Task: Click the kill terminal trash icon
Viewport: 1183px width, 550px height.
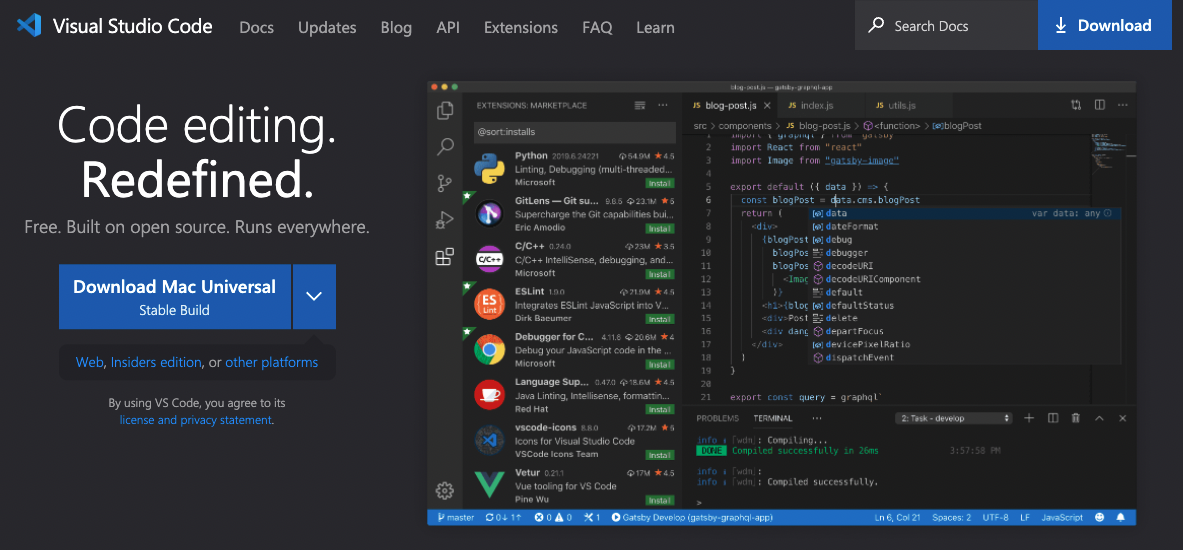Action: [1076, 418]
